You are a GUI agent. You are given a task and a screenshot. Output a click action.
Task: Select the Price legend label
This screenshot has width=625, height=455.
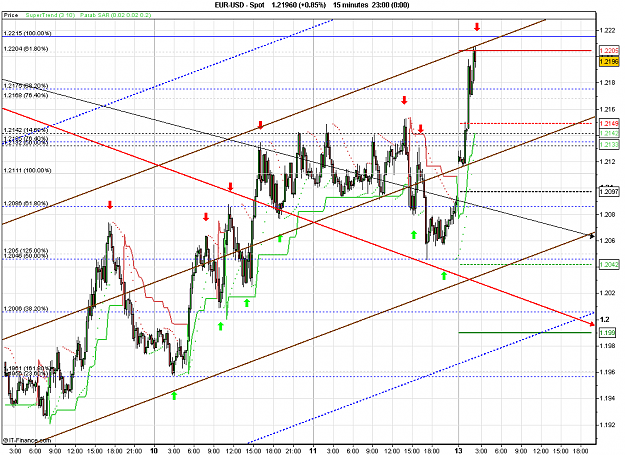11,15
